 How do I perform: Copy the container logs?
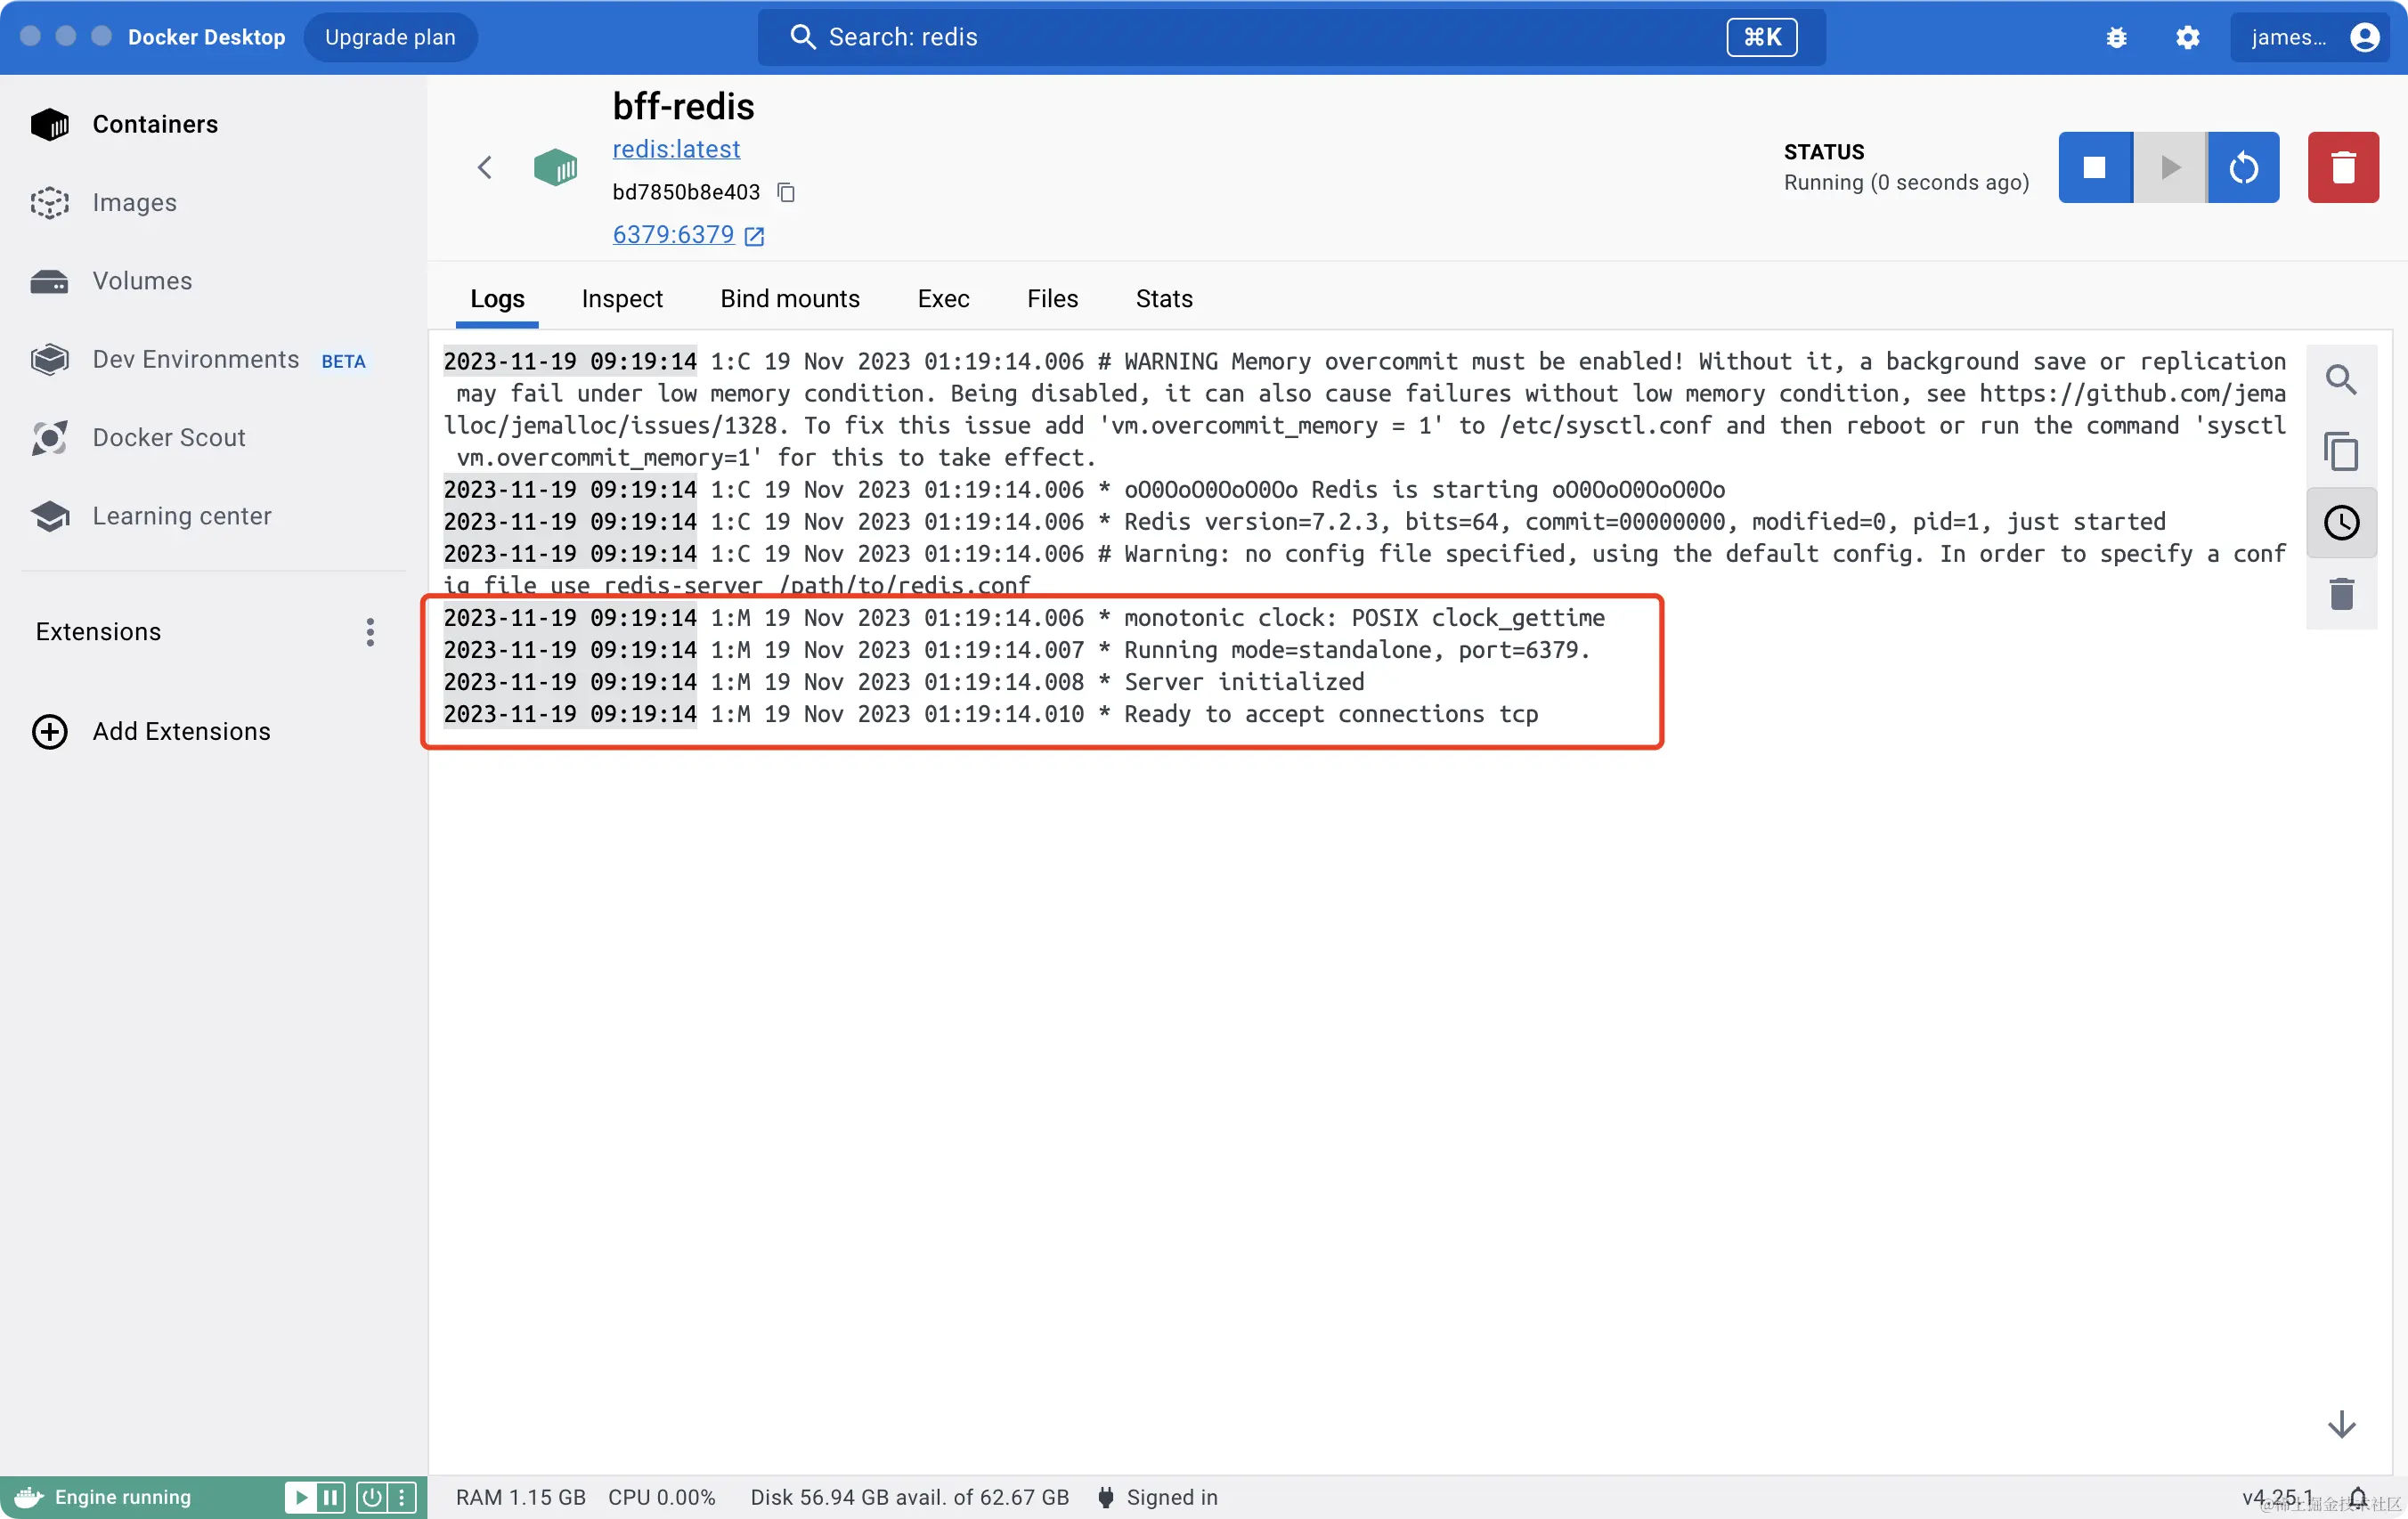coord(2341,451)
